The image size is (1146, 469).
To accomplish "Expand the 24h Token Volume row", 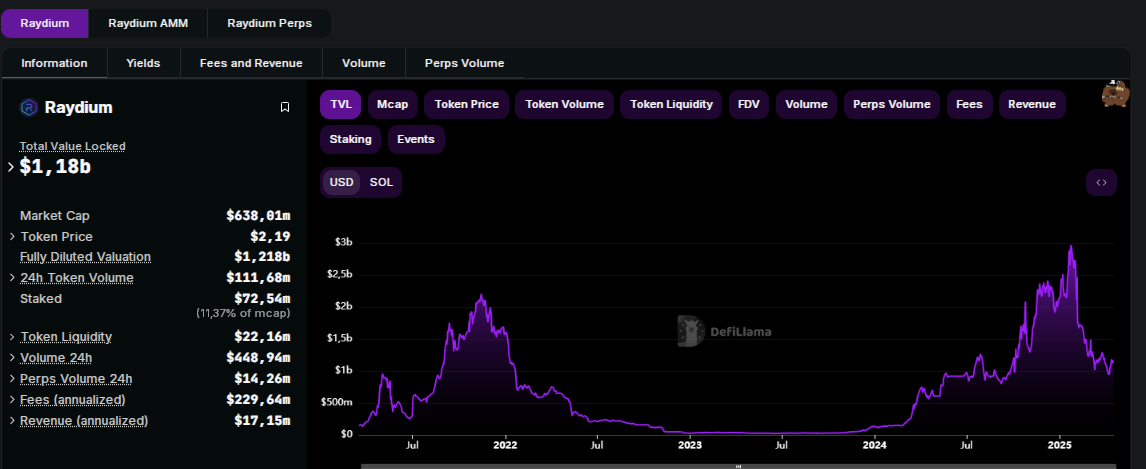I will tap(12, 278).
